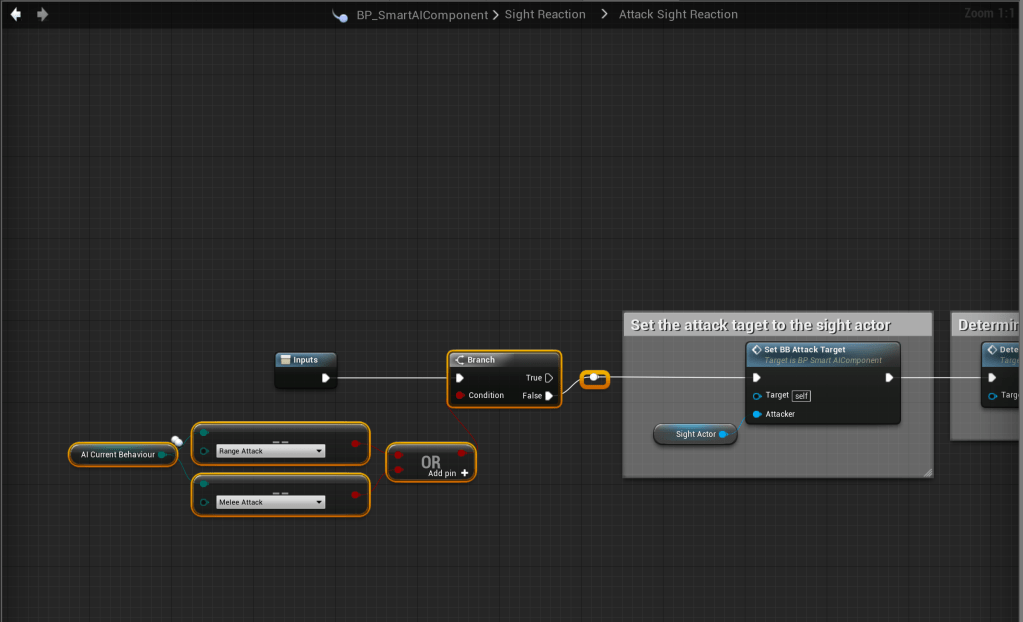Image resolution: width=1023 pixels, height=622 pixels.
Task: Click the Branch node's True exec pin
Action: [549, 378]
